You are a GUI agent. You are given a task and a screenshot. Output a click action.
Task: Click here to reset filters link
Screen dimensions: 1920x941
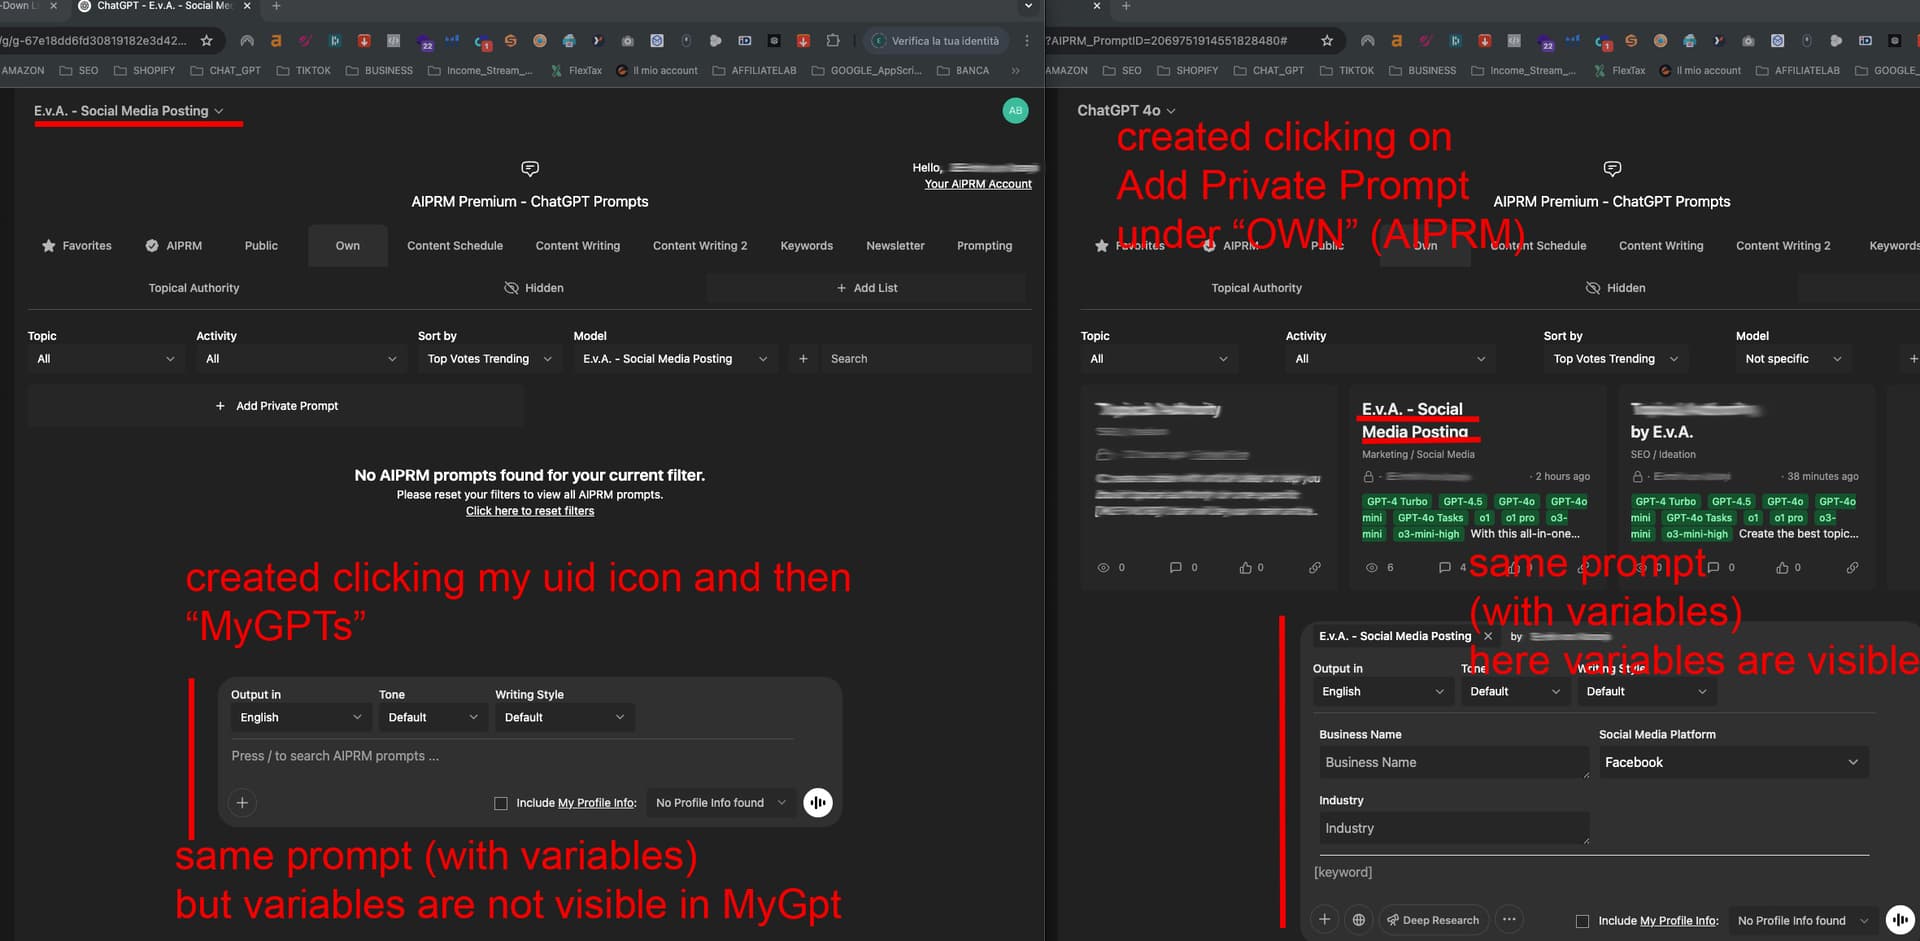(x=529, y=511)
